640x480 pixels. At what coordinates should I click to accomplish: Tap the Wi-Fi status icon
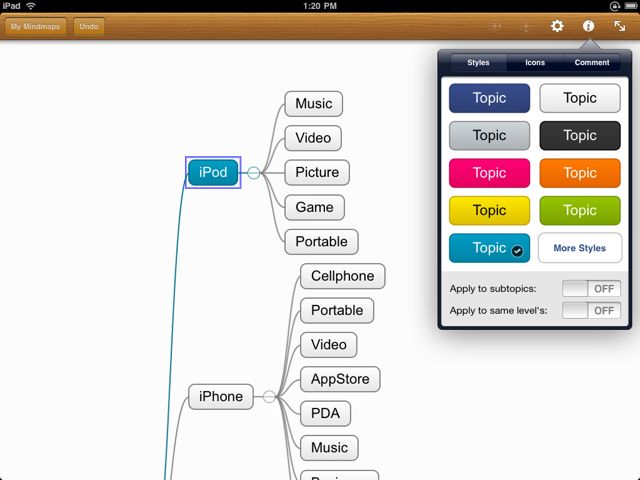[x=31, y=6]
